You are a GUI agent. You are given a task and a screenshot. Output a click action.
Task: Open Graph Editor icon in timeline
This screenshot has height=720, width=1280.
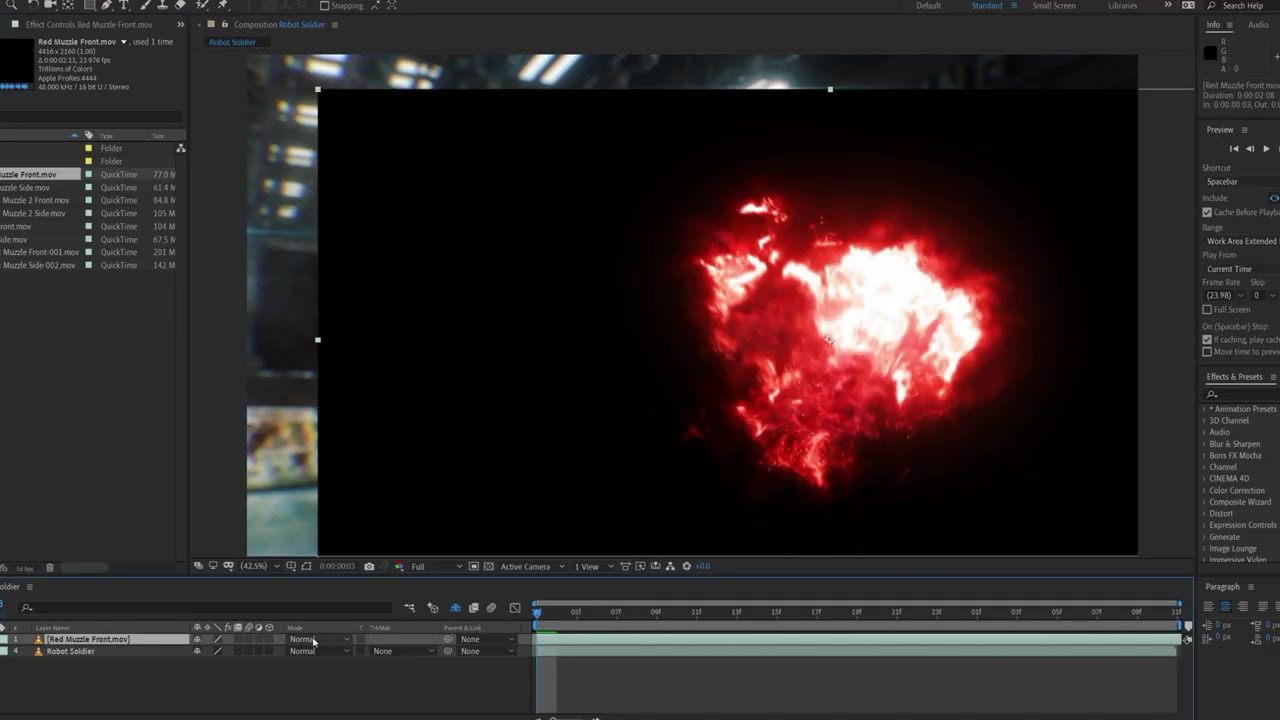click(514, 608)
